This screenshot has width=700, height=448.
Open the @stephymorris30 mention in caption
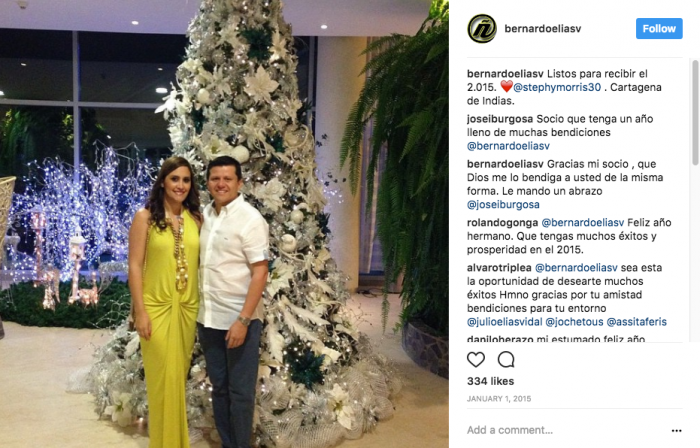(x=557, y=87)
